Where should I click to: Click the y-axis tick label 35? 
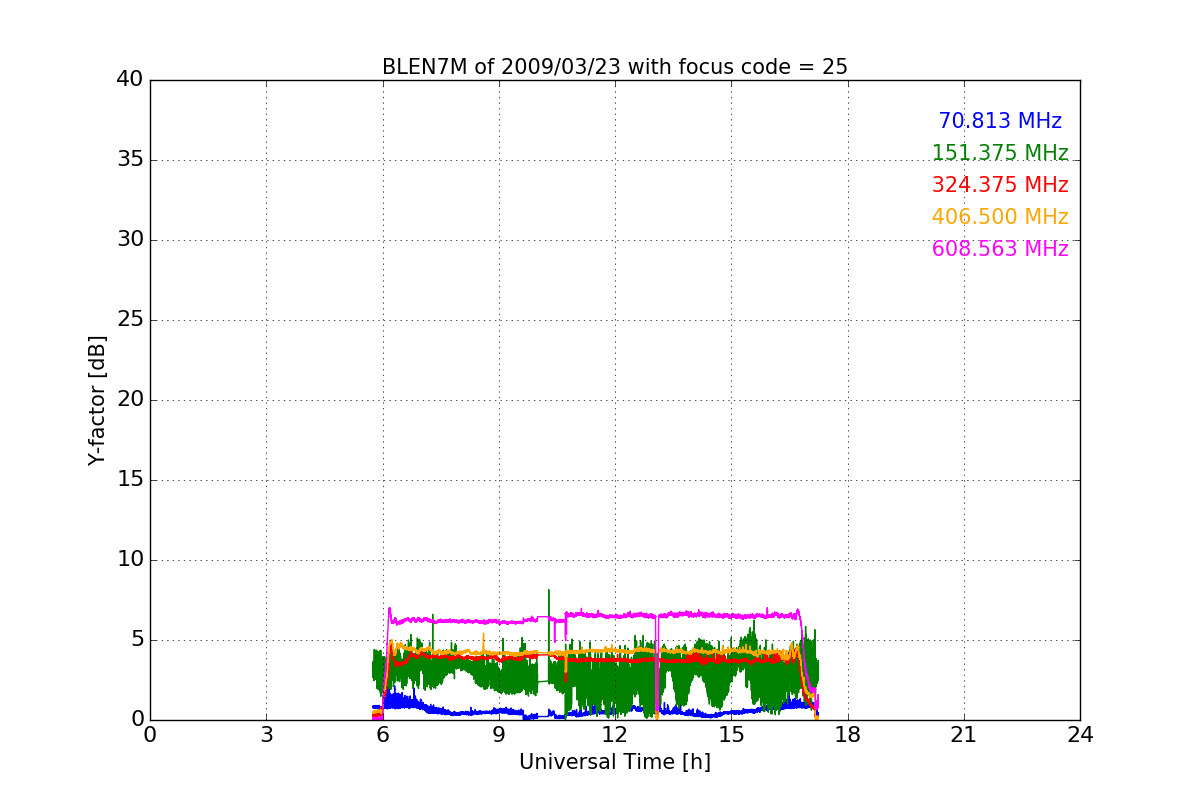click(x=130, y=160)
